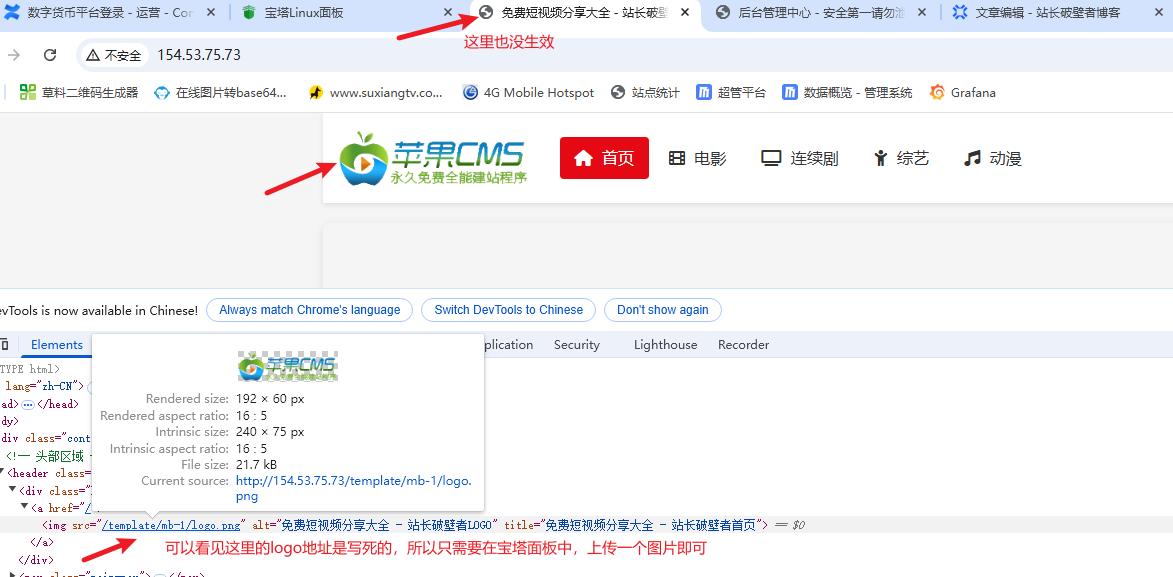This screenshot has height=577, width=1173.
Task: Open the 草料二维码生成器 bookmark
Action: pyautogui.click(x=79, y=93)
